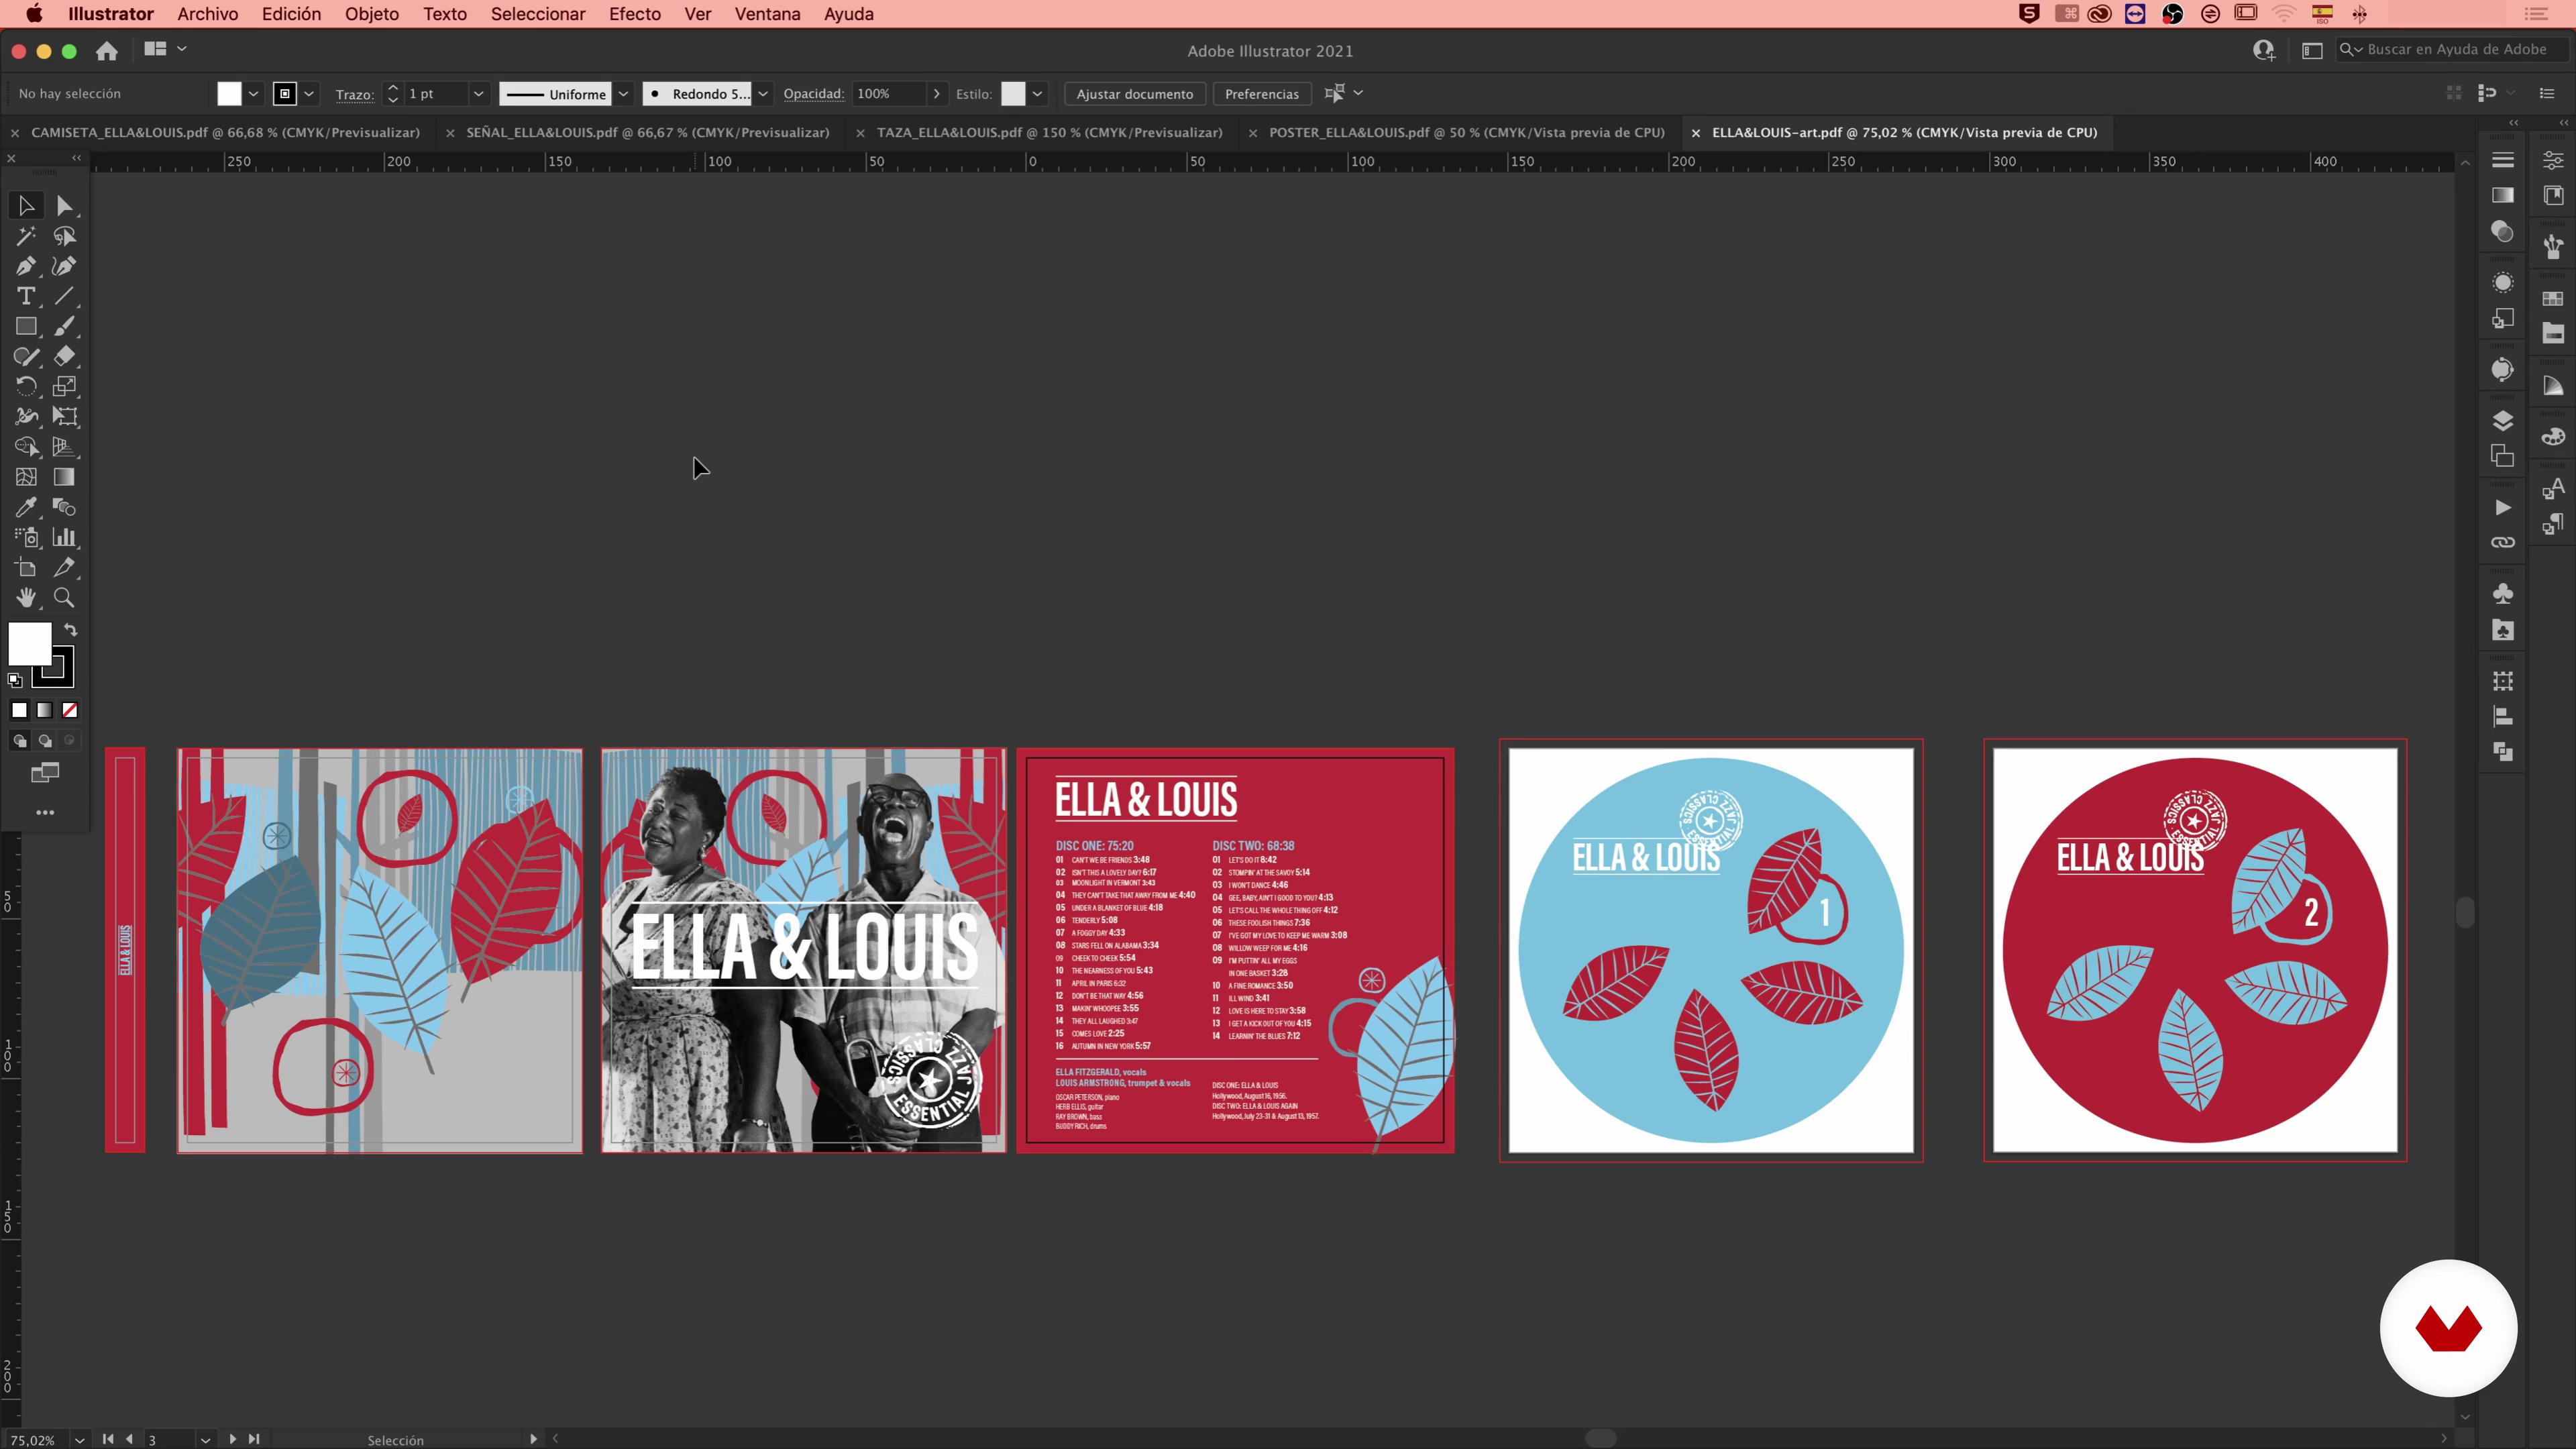The height and width of the screenshot is (1449, 2576).
Task: Open the Brushes panel icon
Action: (2553, 246)
